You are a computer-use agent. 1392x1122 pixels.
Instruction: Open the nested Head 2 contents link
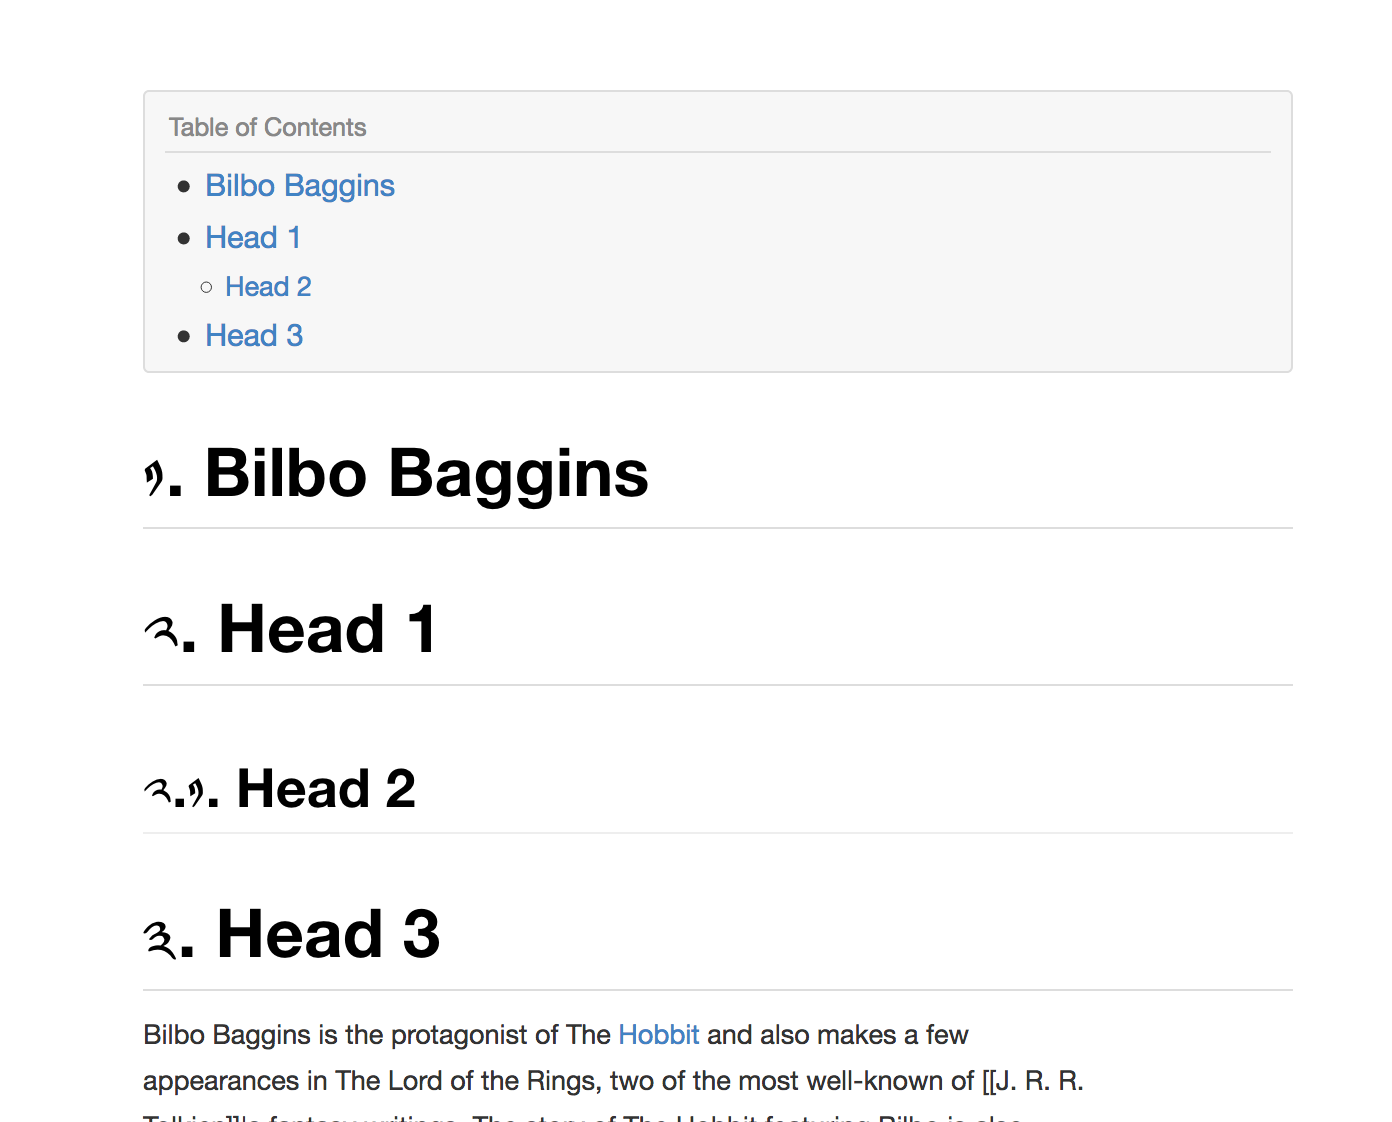click(268, 287)
